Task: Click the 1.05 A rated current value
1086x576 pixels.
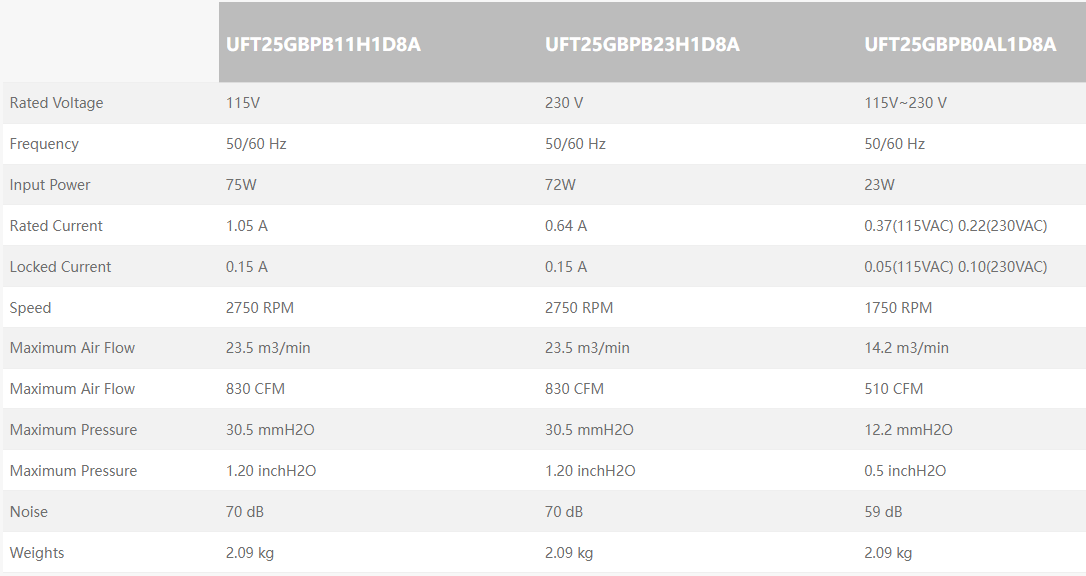Action: [x=247, y=226]
